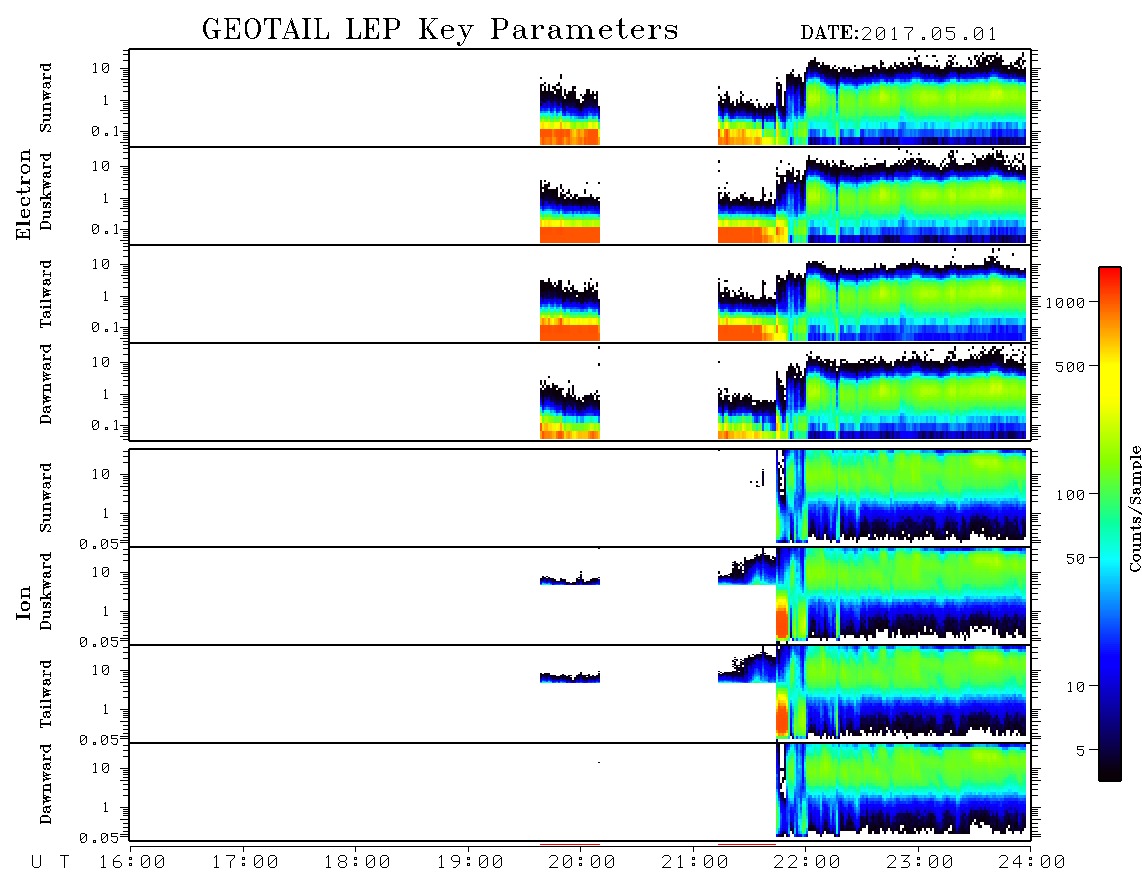Click the 10 tick on Electron Sunward axis
This screenshot has width=1142, height=880.
101,68
